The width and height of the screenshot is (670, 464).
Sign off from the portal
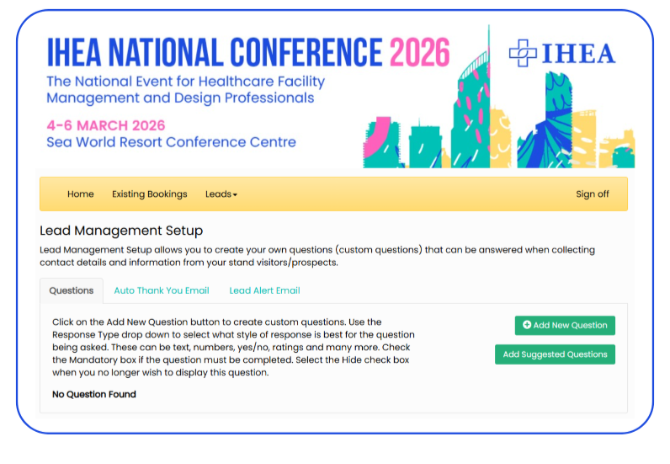coord(592,194)
